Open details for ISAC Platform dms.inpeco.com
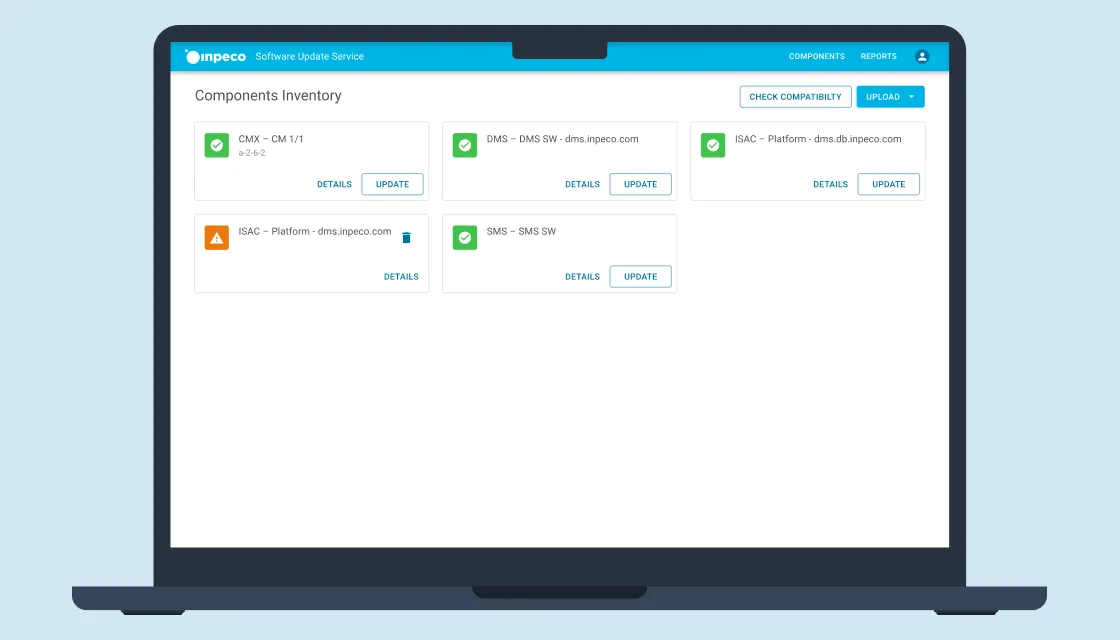 point(401,276)
